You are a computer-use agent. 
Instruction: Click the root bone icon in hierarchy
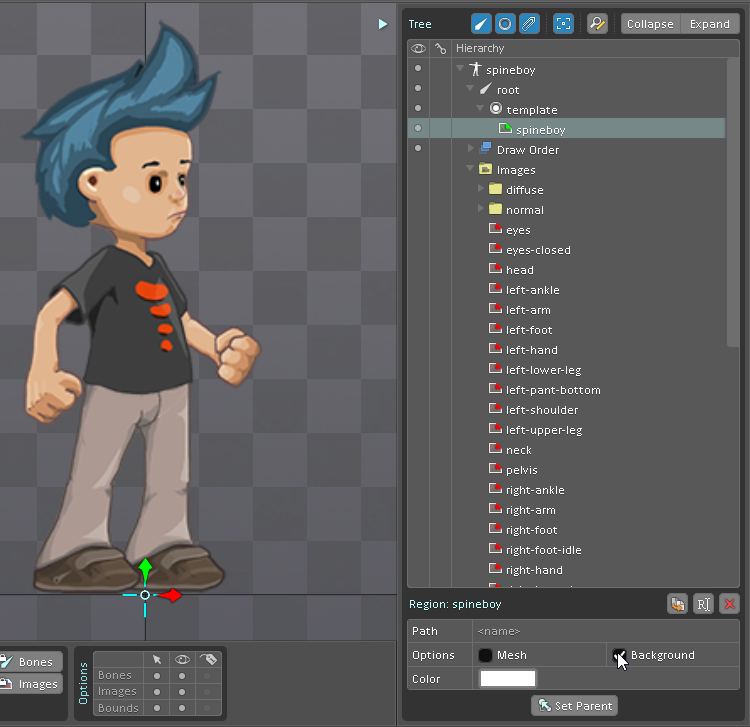click(486, 89)
